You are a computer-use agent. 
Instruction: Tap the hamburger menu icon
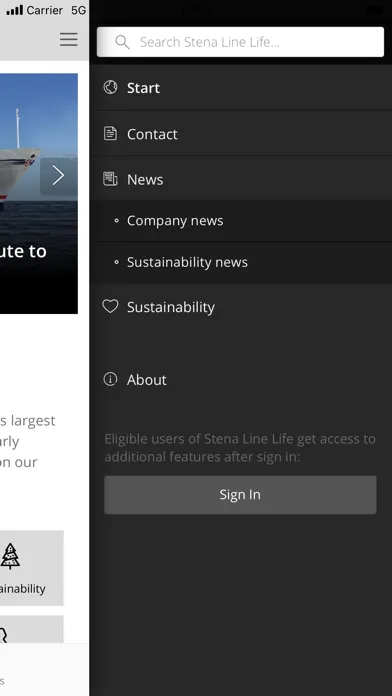pos(69,40)
